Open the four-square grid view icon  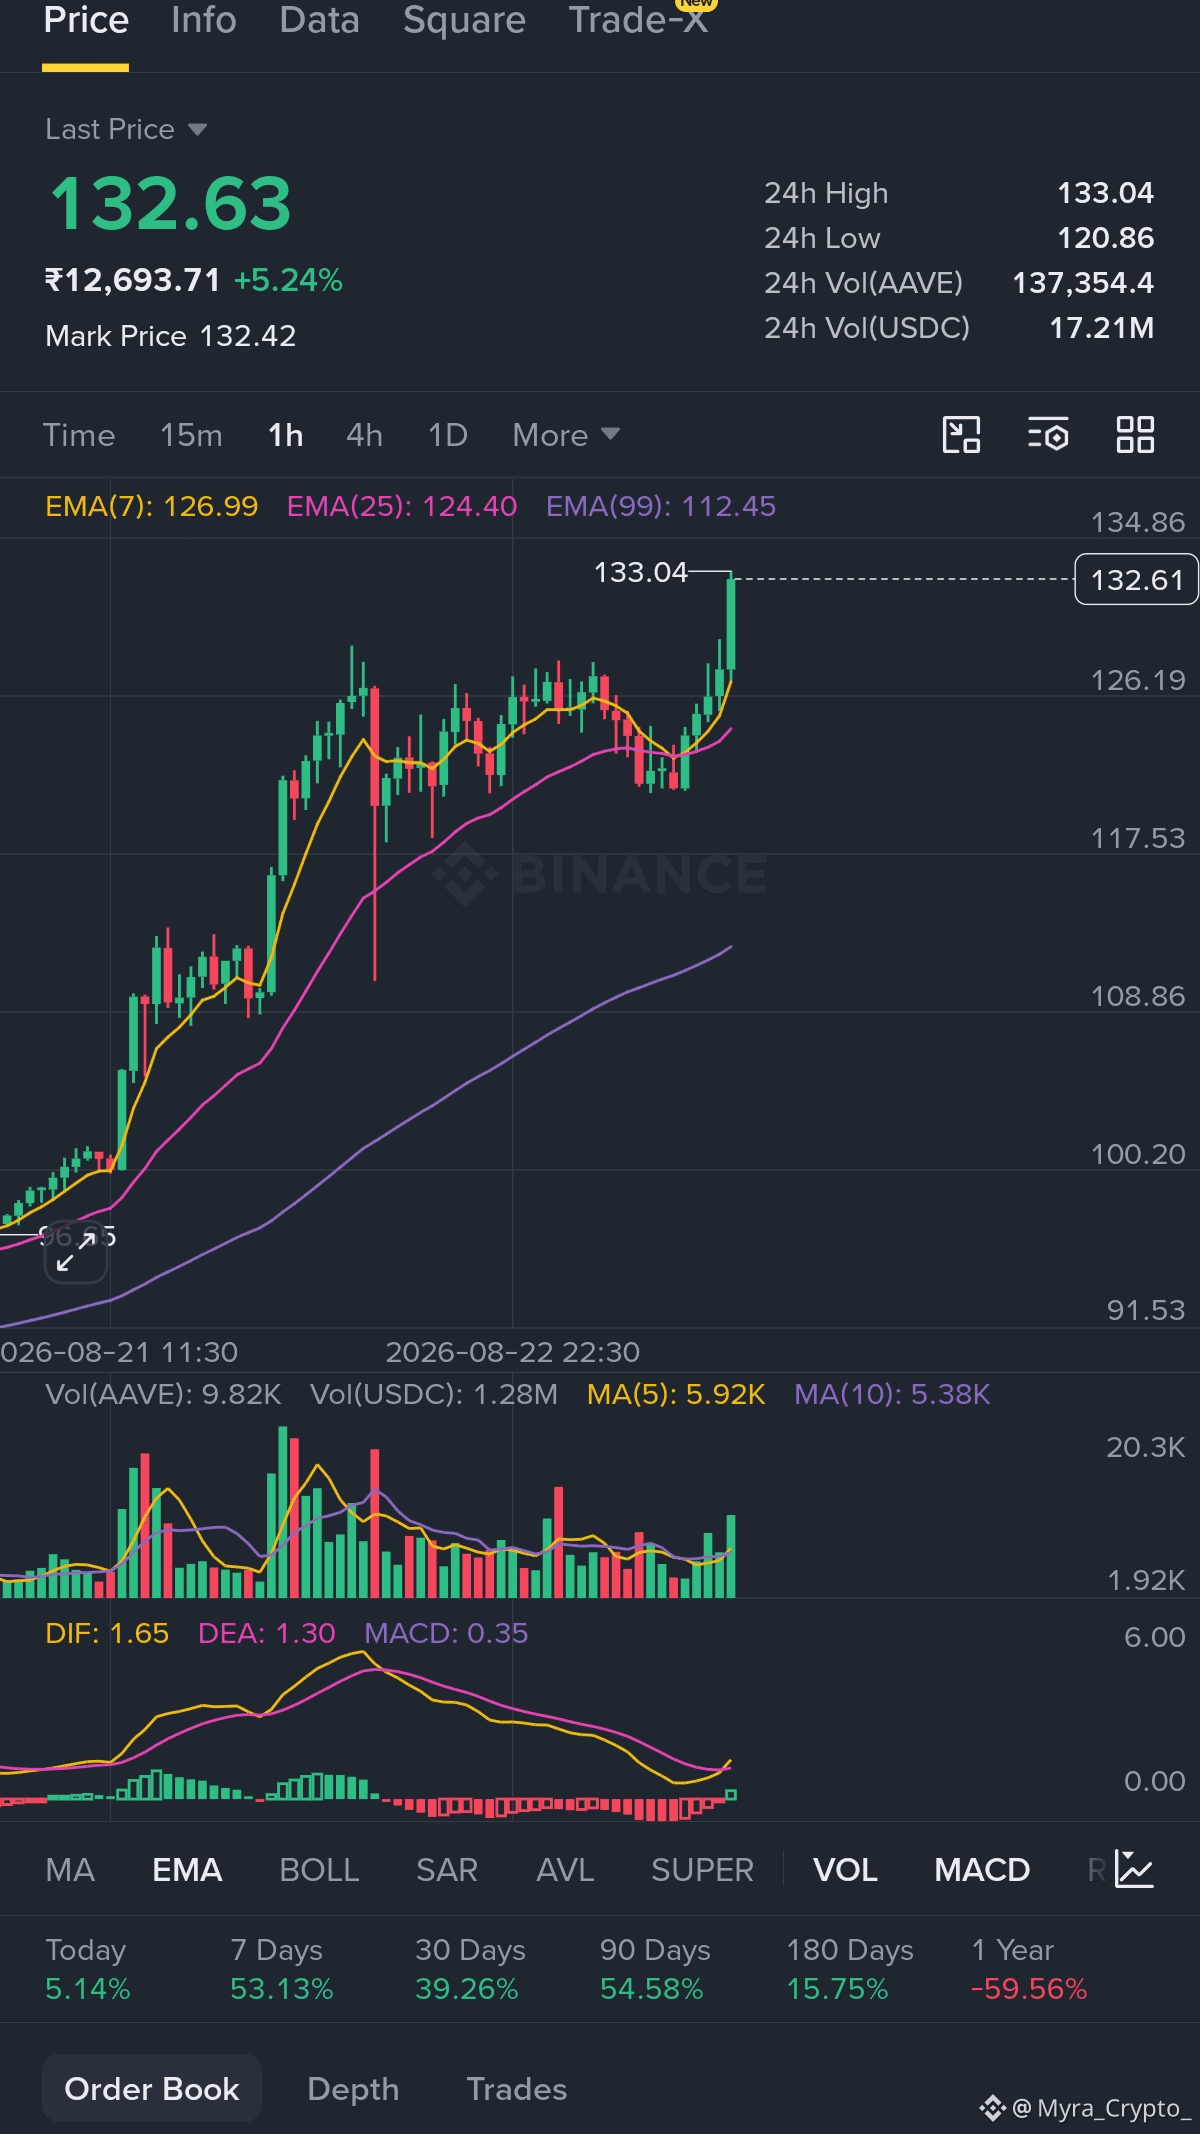point(1135,435)
